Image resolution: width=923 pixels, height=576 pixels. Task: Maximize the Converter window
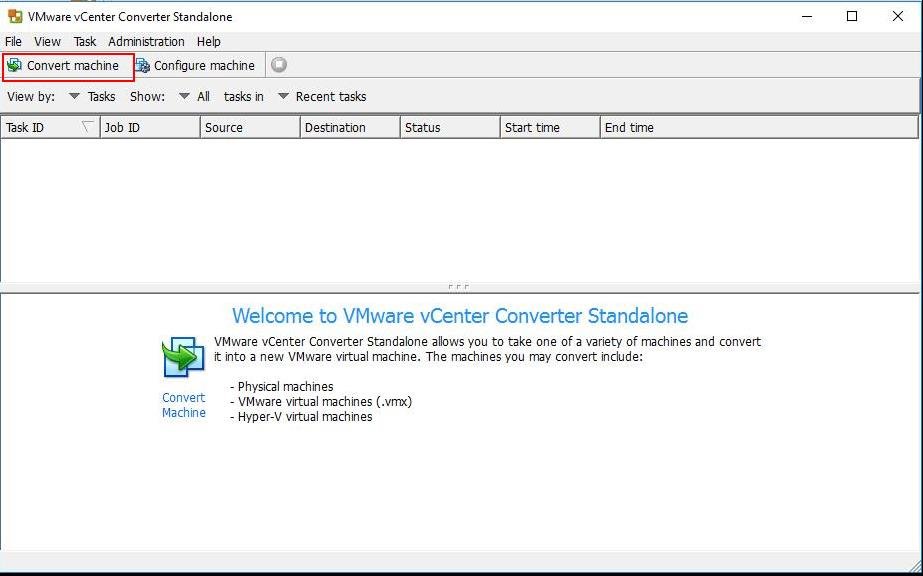[852, 16]
